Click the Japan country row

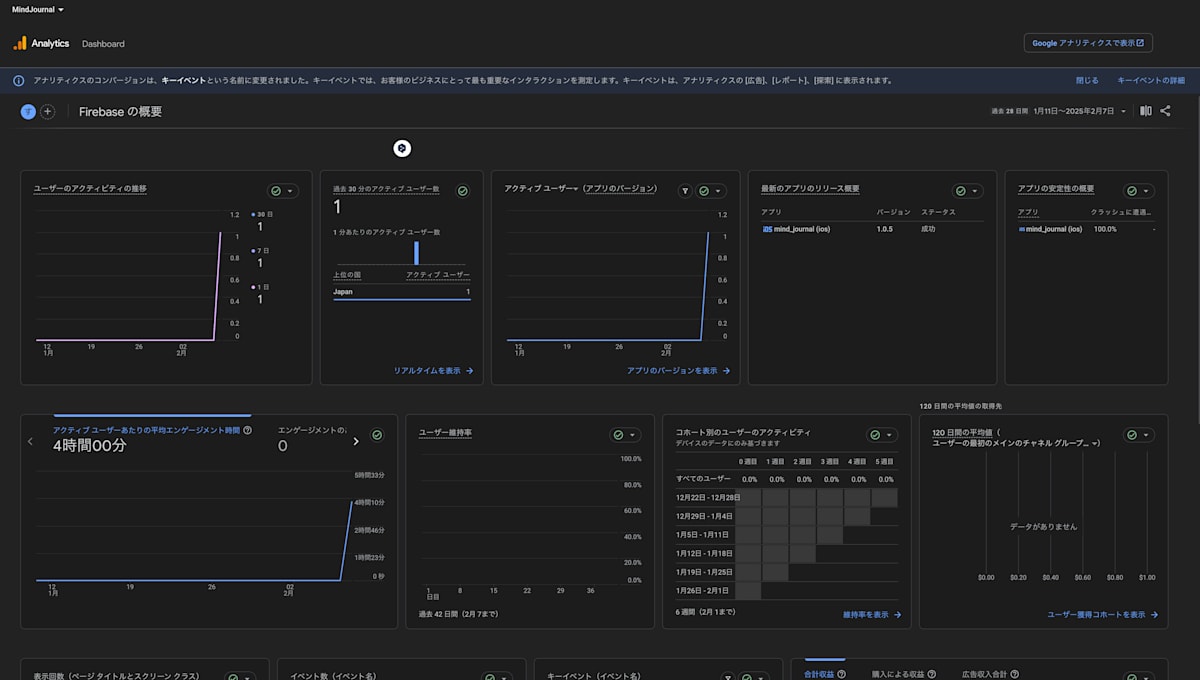(401, 292)
